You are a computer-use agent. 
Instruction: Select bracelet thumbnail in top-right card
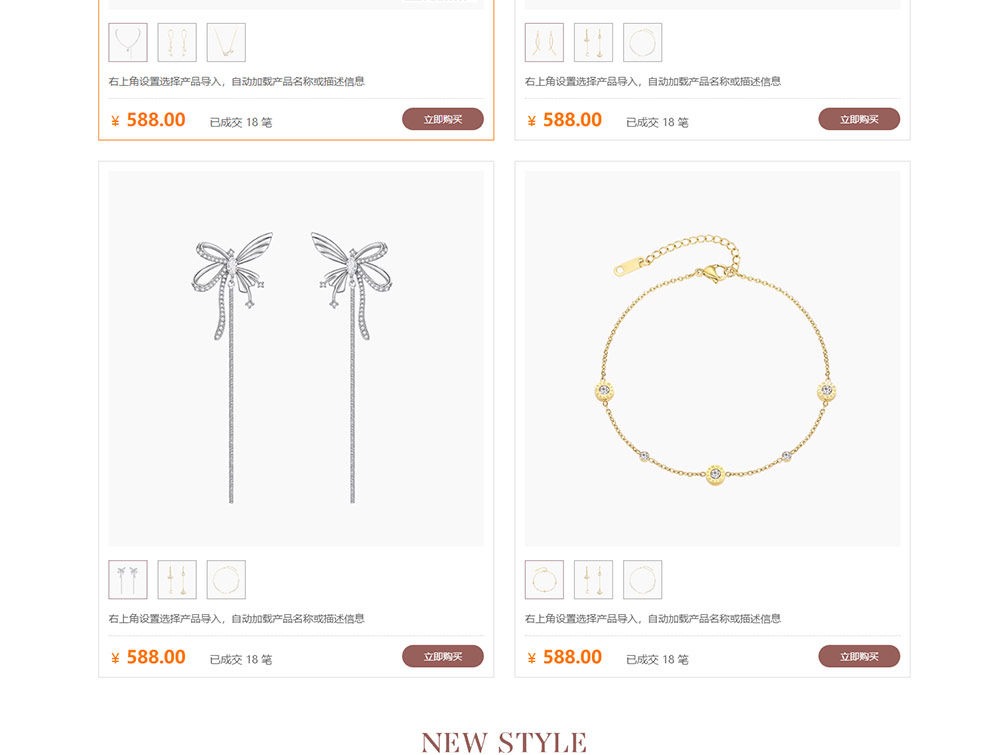(643, 43)
